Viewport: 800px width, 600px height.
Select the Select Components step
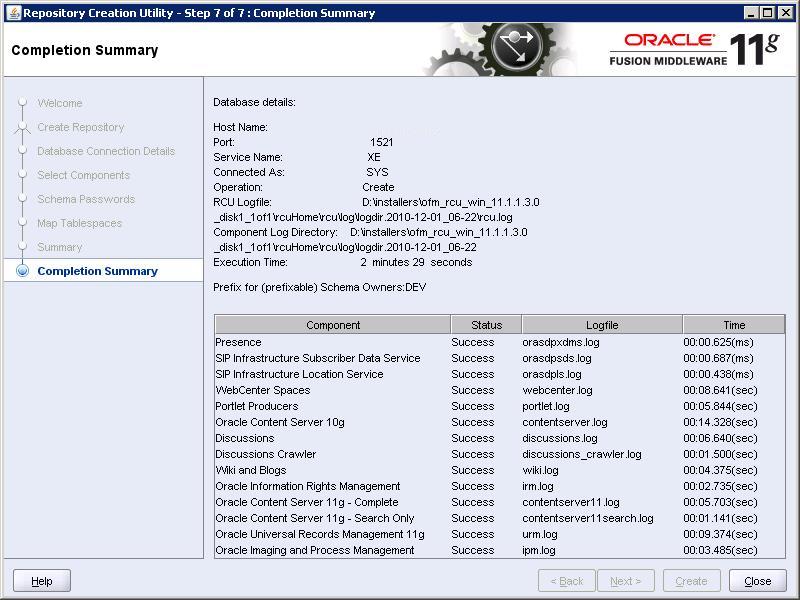tap(84, 175)
